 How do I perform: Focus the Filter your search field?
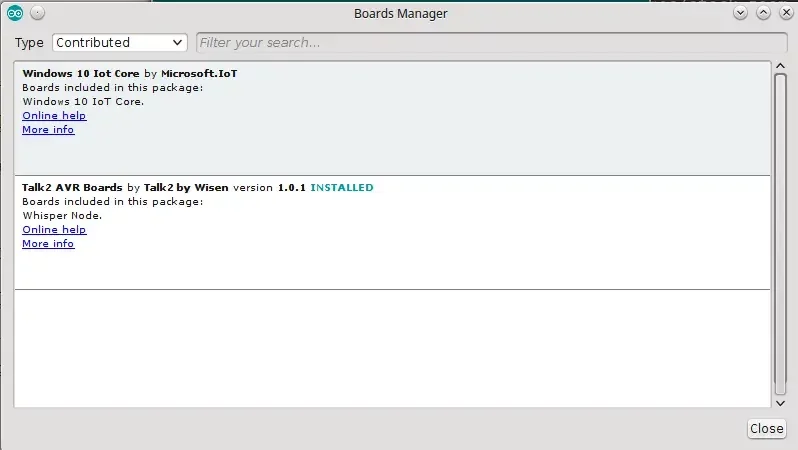(x=492, y=42)
